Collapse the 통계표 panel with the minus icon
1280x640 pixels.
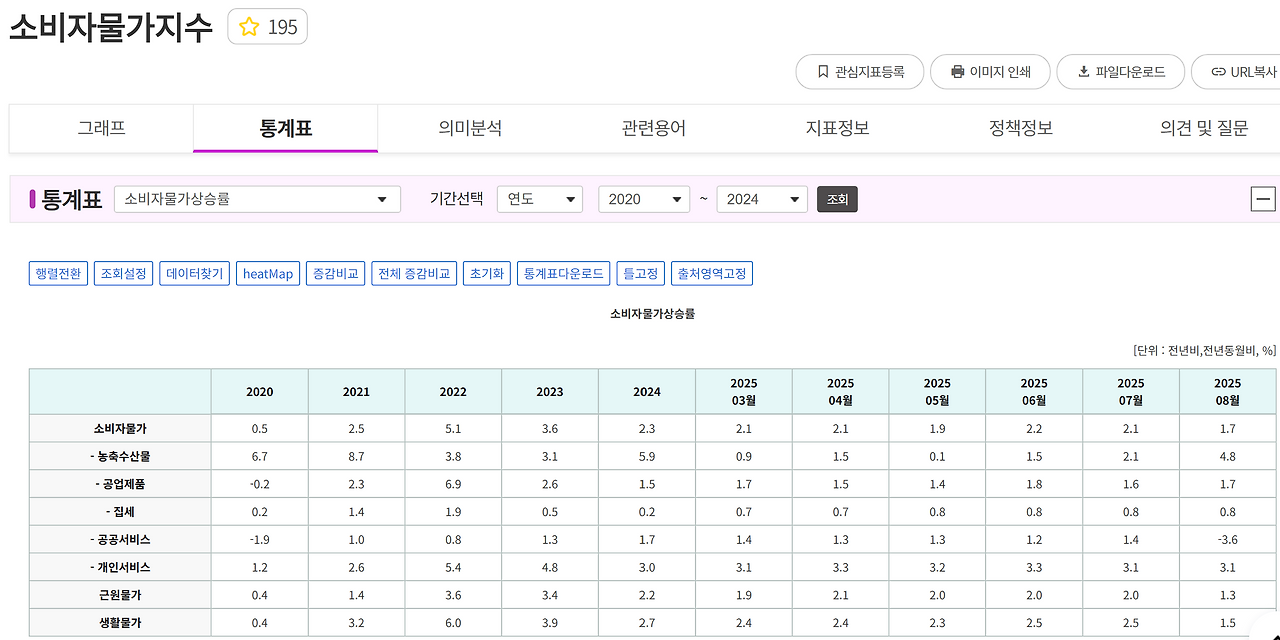tap(1263, 199)
